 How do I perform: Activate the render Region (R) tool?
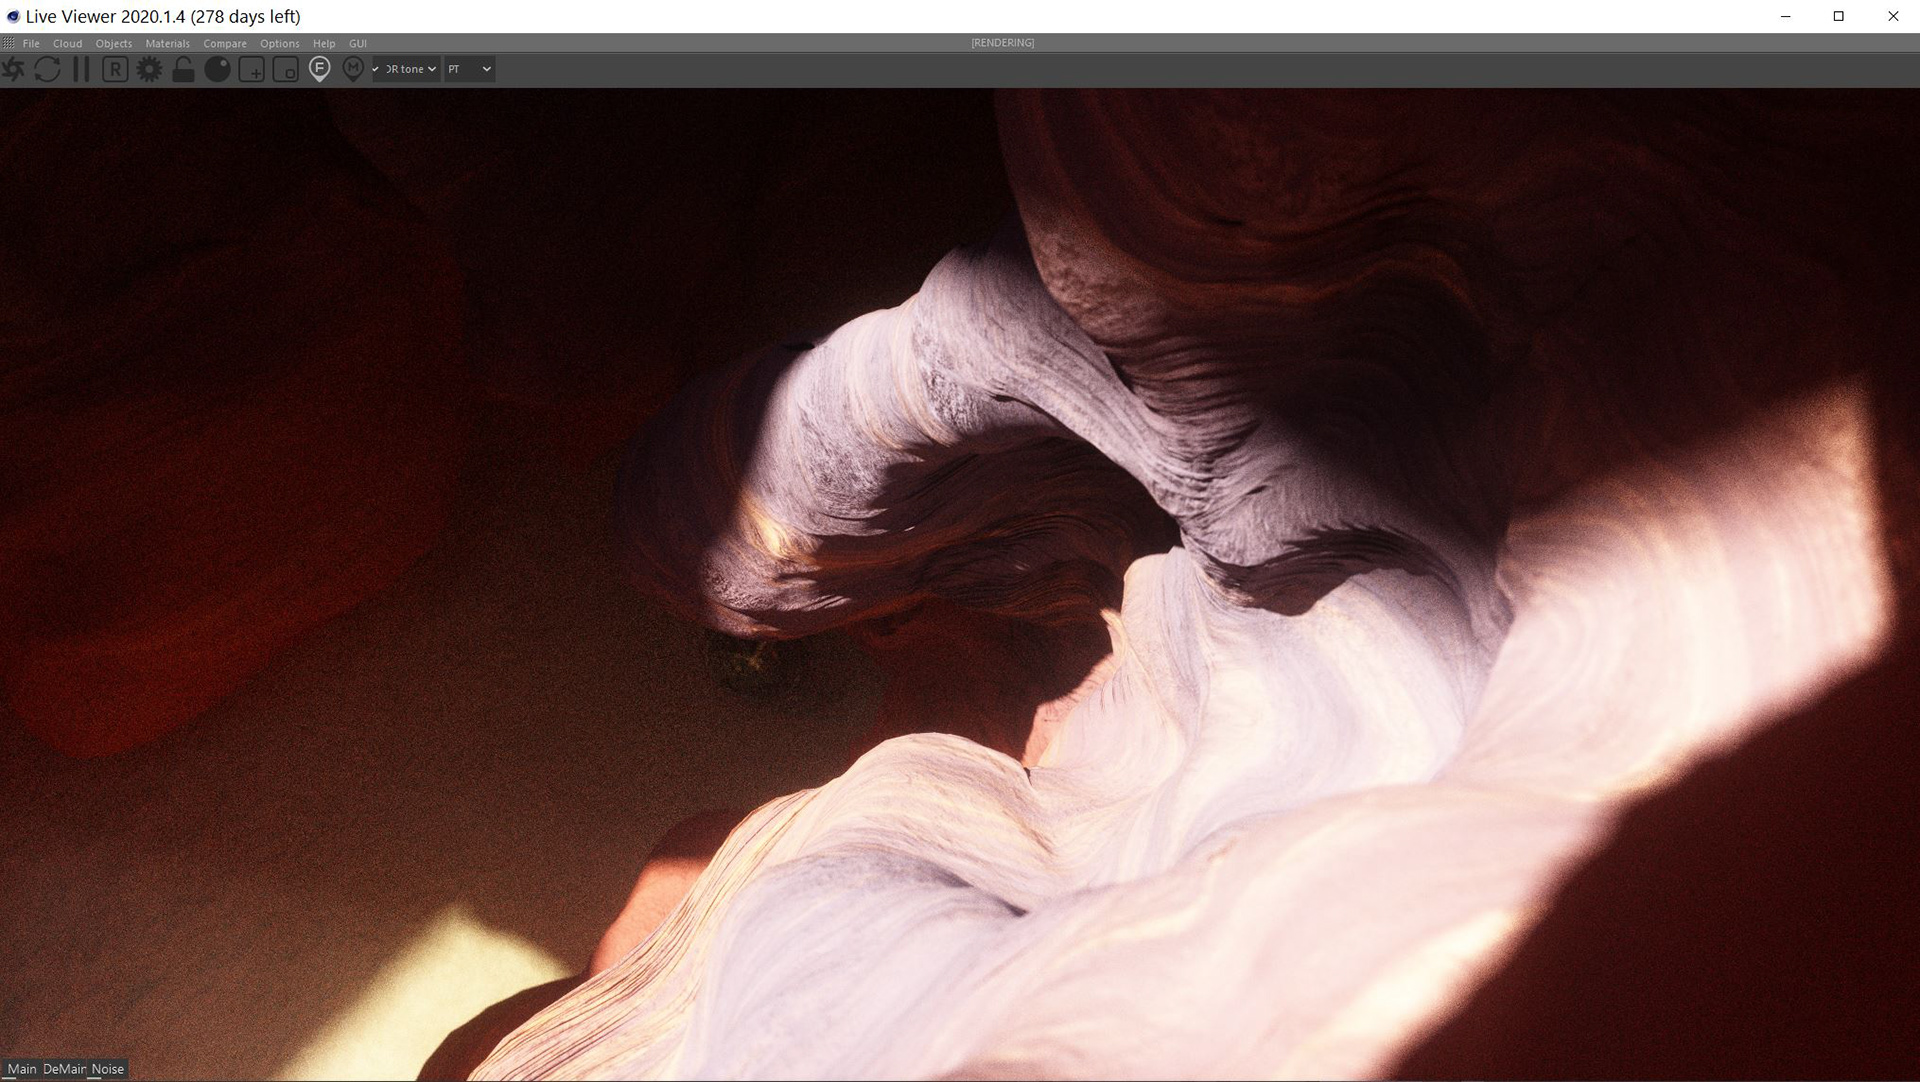click(115, 69)
